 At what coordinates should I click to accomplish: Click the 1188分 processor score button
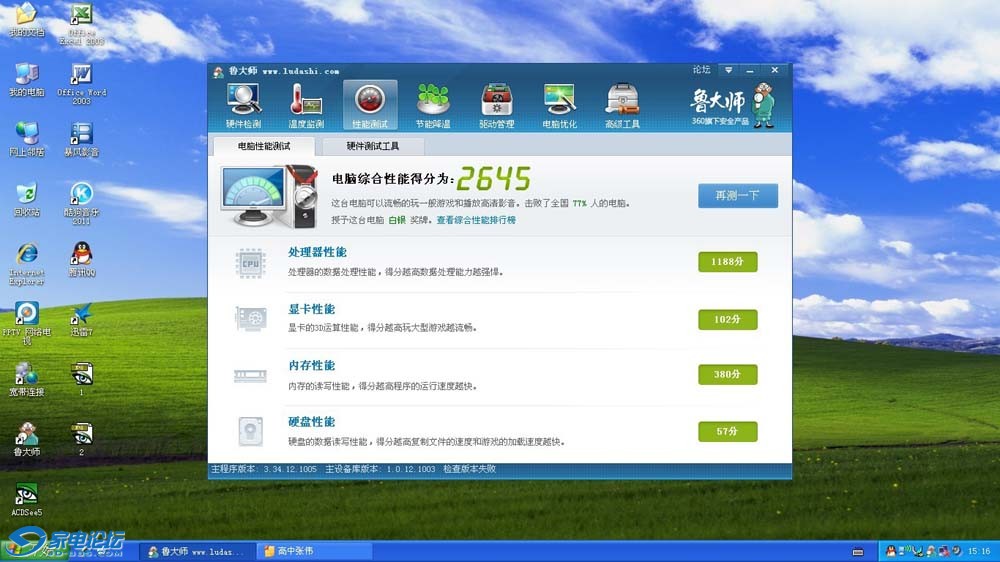(727, 262)
